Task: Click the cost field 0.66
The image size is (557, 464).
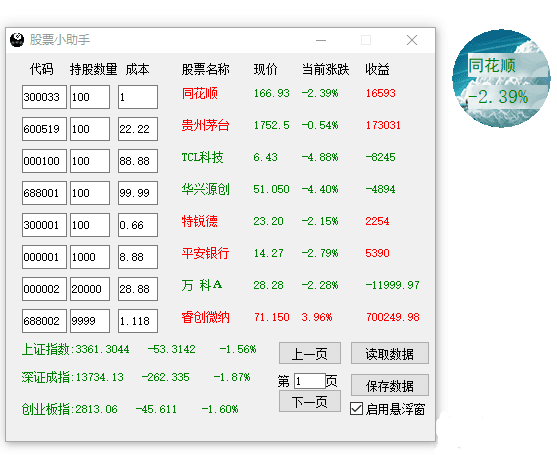Action: tap(138, 225)
